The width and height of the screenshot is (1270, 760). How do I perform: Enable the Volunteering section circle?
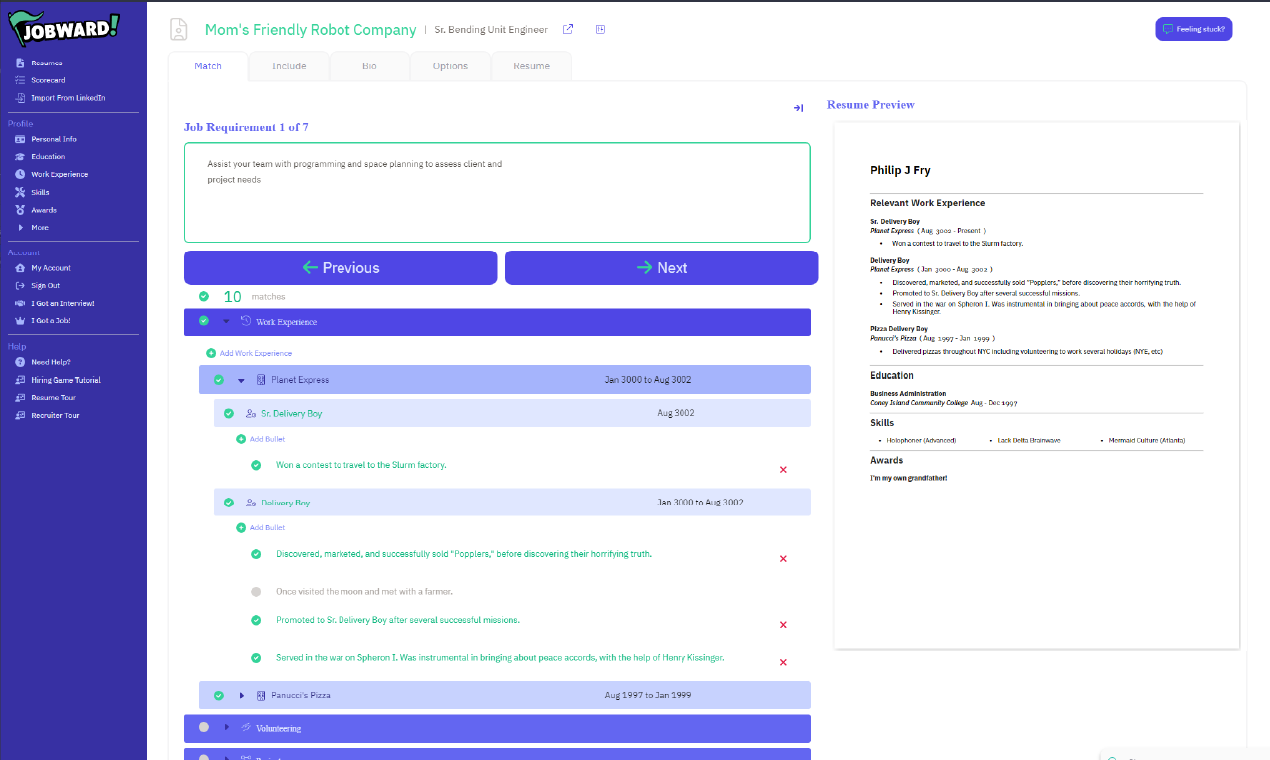[204, 727]
